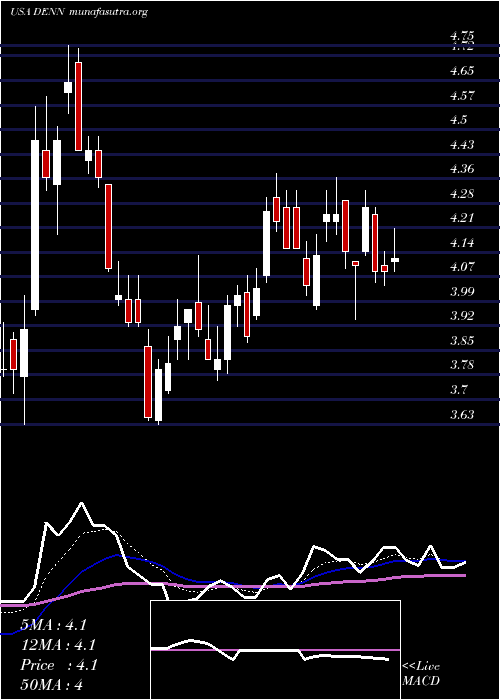The height and width of the screenshot is (700, 500).
Task: Click the 4.57 price axis label
Action: (x=462, y=96)
